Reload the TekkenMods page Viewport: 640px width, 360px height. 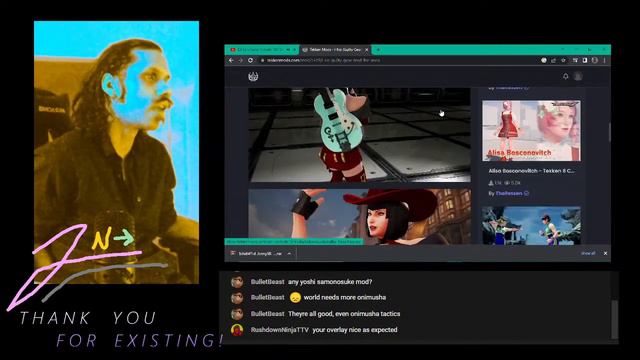(x=250, y=60)
